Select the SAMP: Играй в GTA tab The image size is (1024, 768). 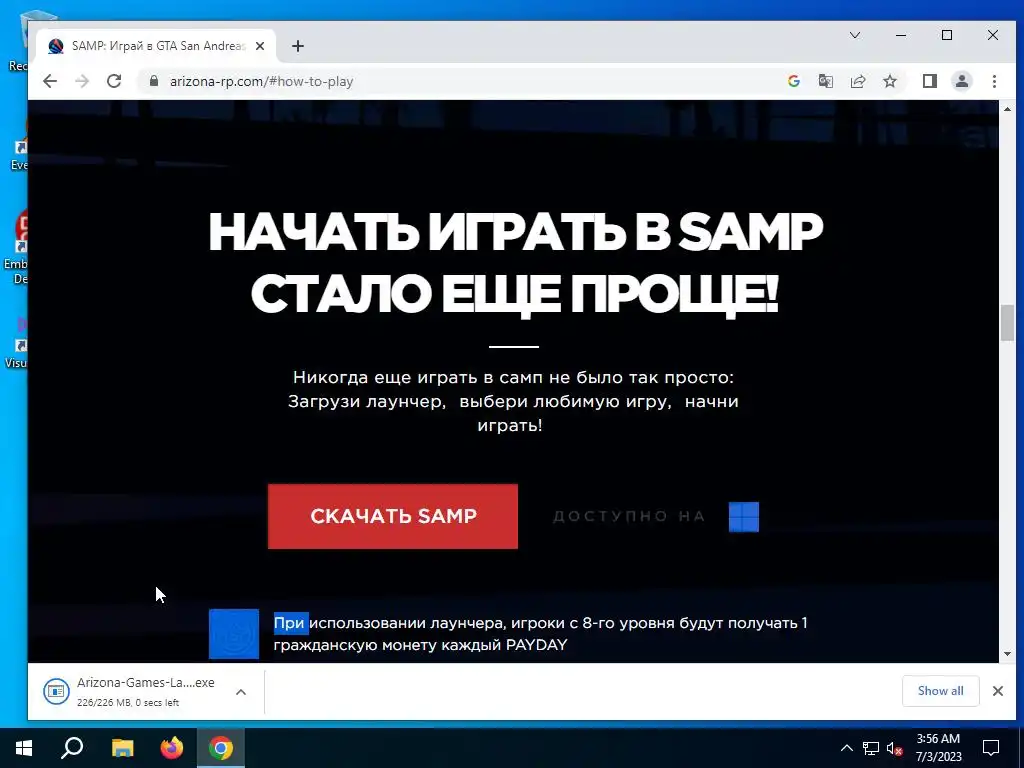[155, 46]
